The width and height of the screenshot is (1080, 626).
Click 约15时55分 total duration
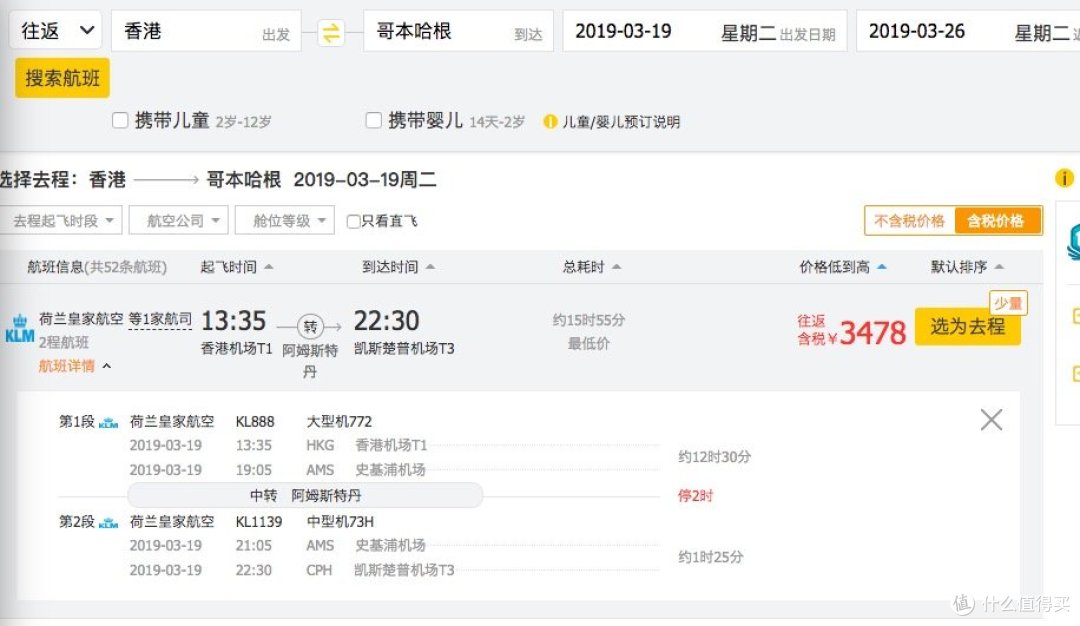pos(589,320)
